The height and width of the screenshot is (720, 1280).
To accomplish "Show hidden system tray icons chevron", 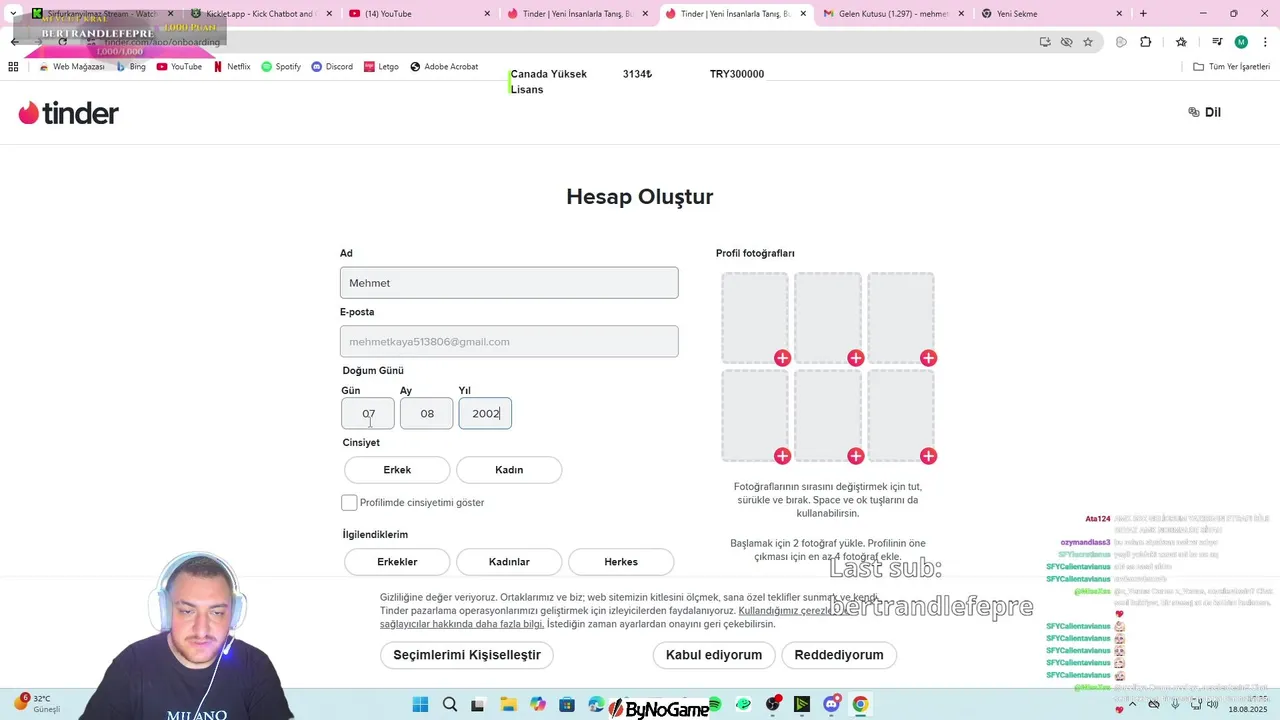I will [x=1133, y=704].
